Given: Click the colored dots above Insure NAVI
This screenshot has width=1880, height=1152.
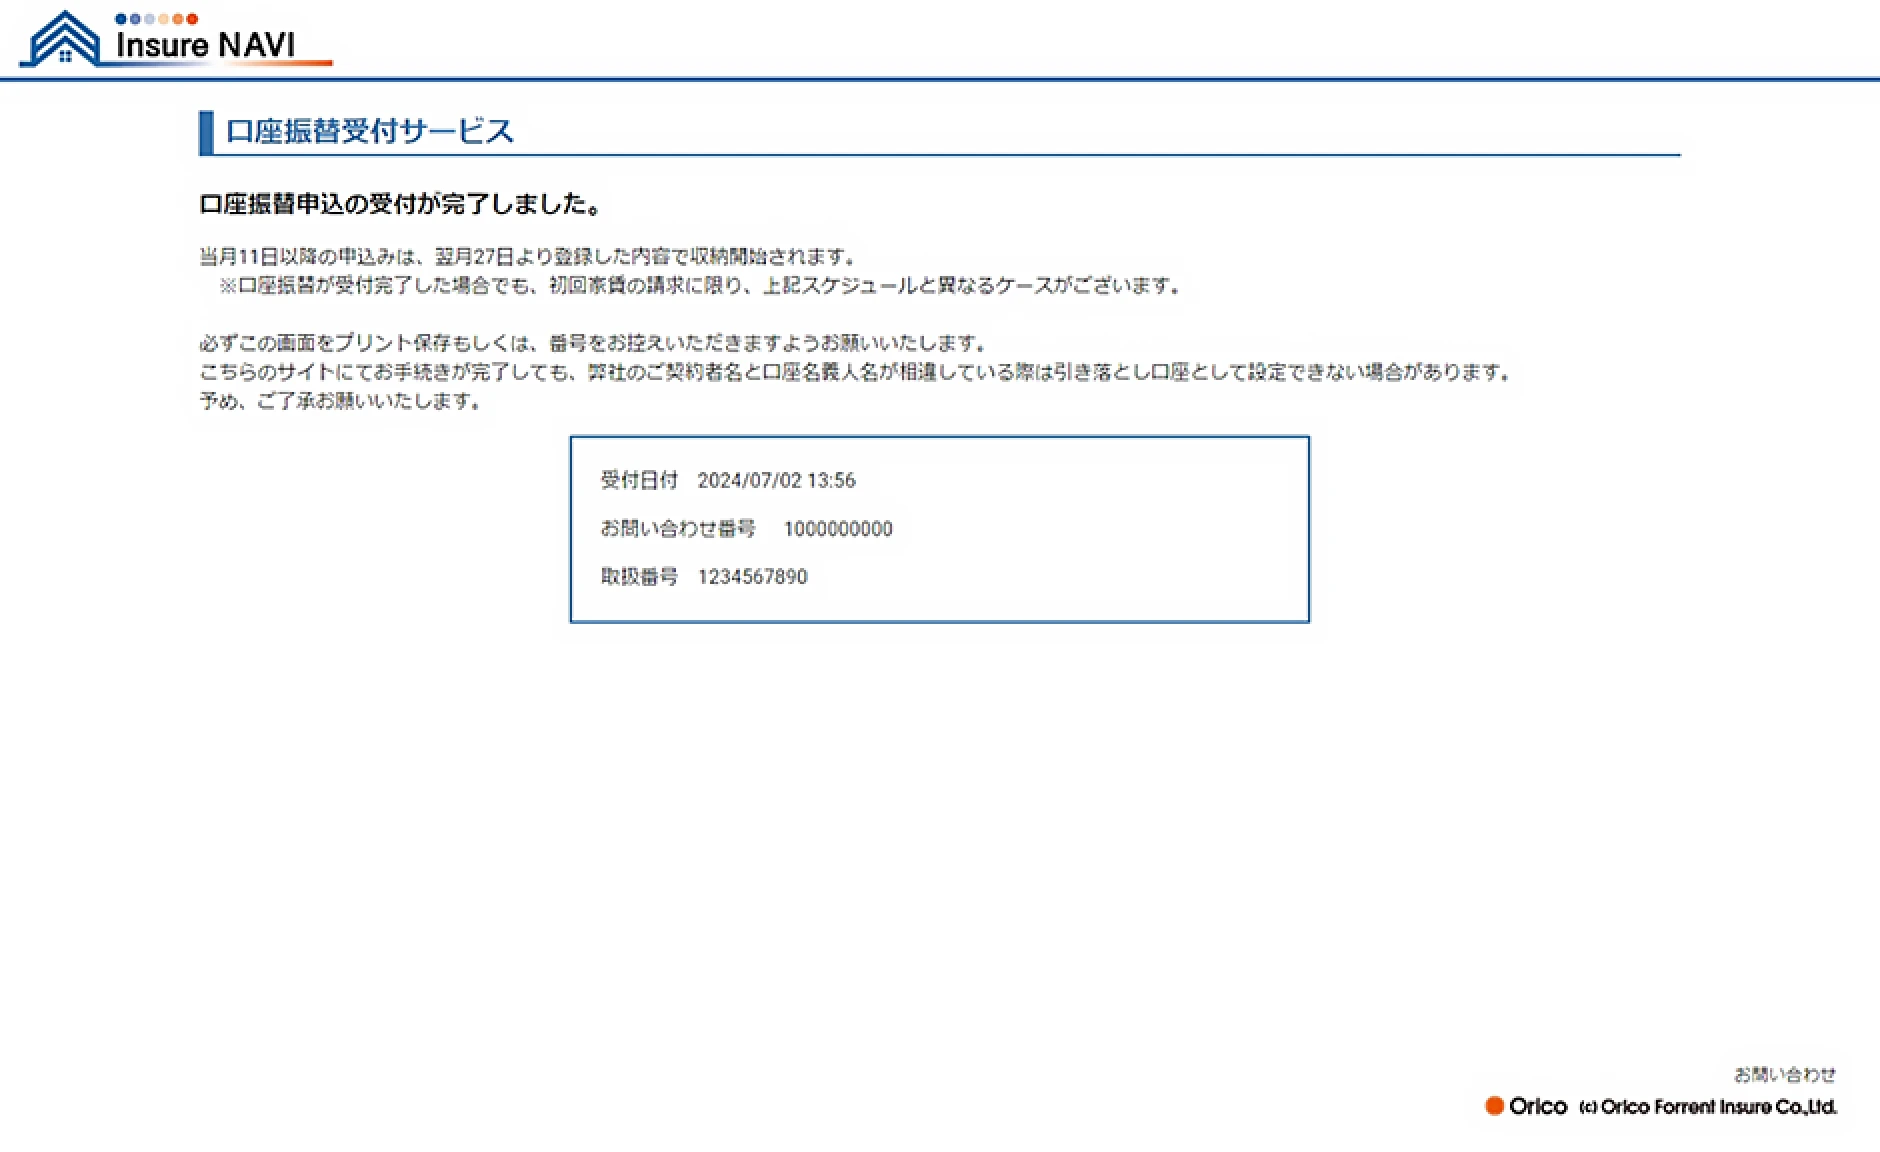Looking at the screenshot, I should tap(155, 17).
